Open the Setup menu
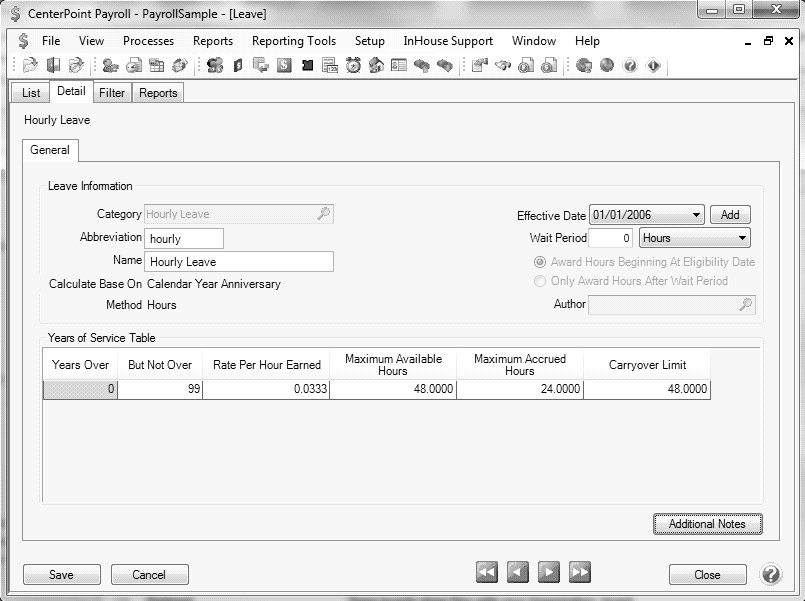805x601 pixels. [x=370, y=41]
